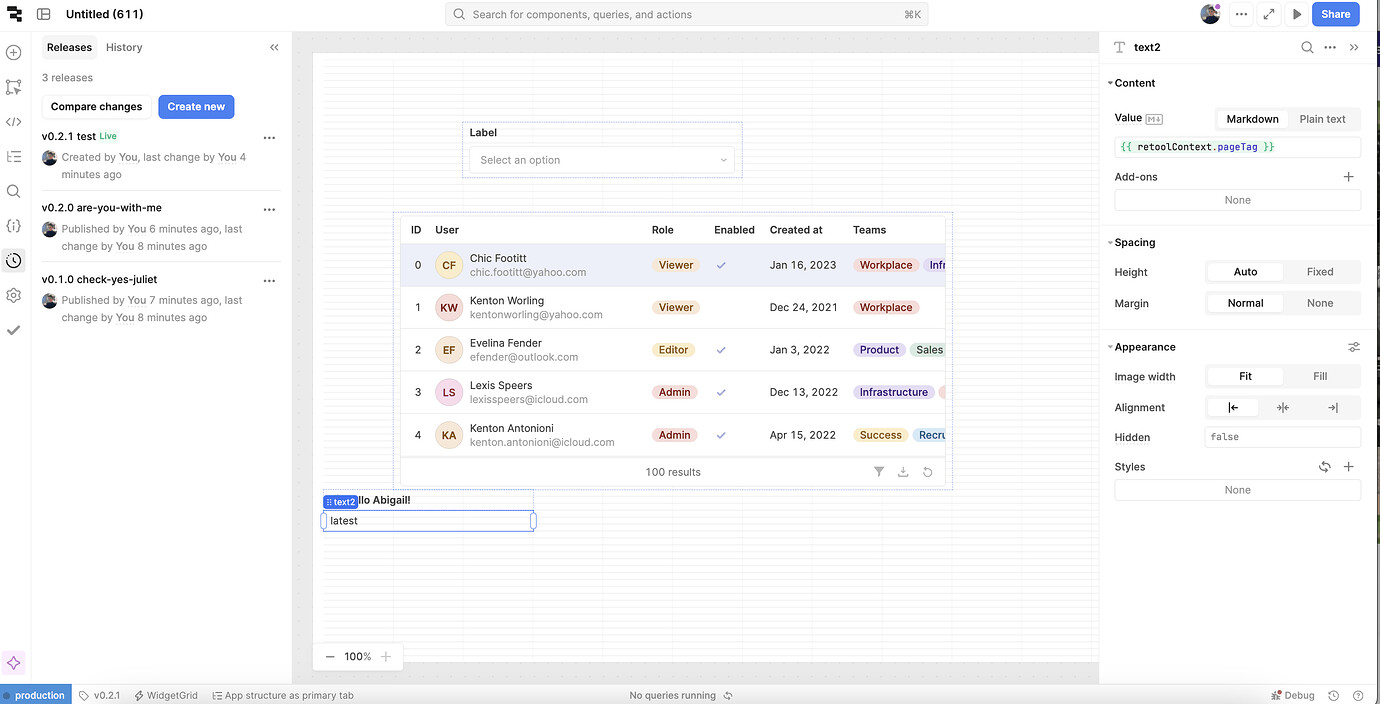1380x704 pixels.
Task: Set Margin to Normal
Action: click(x=1245, y=303)
